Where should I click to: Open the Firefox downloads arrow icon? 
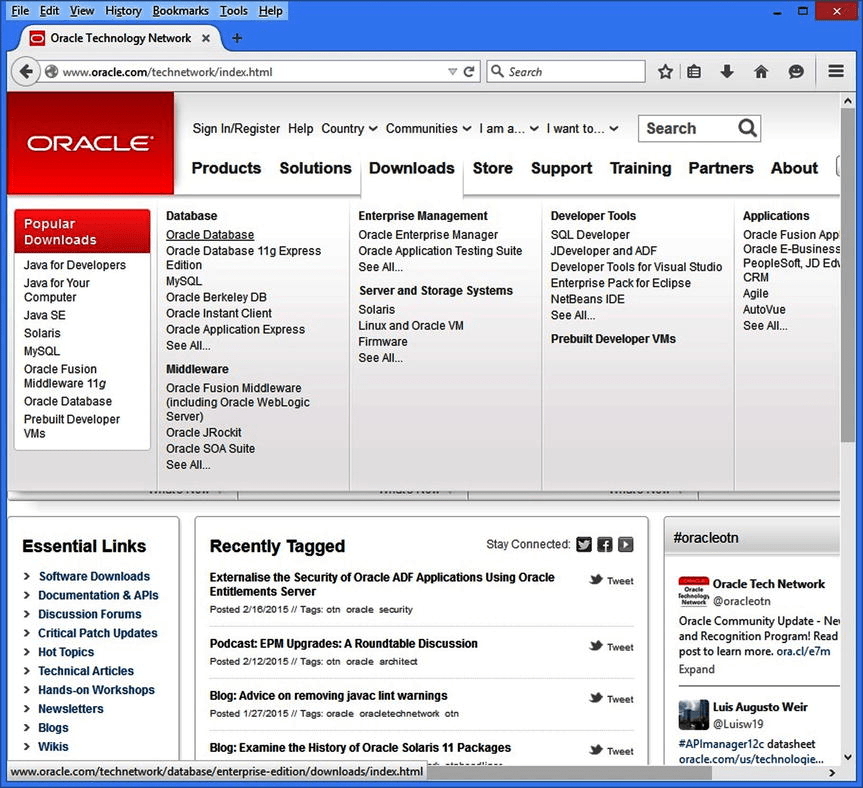(x=727, y=72)
